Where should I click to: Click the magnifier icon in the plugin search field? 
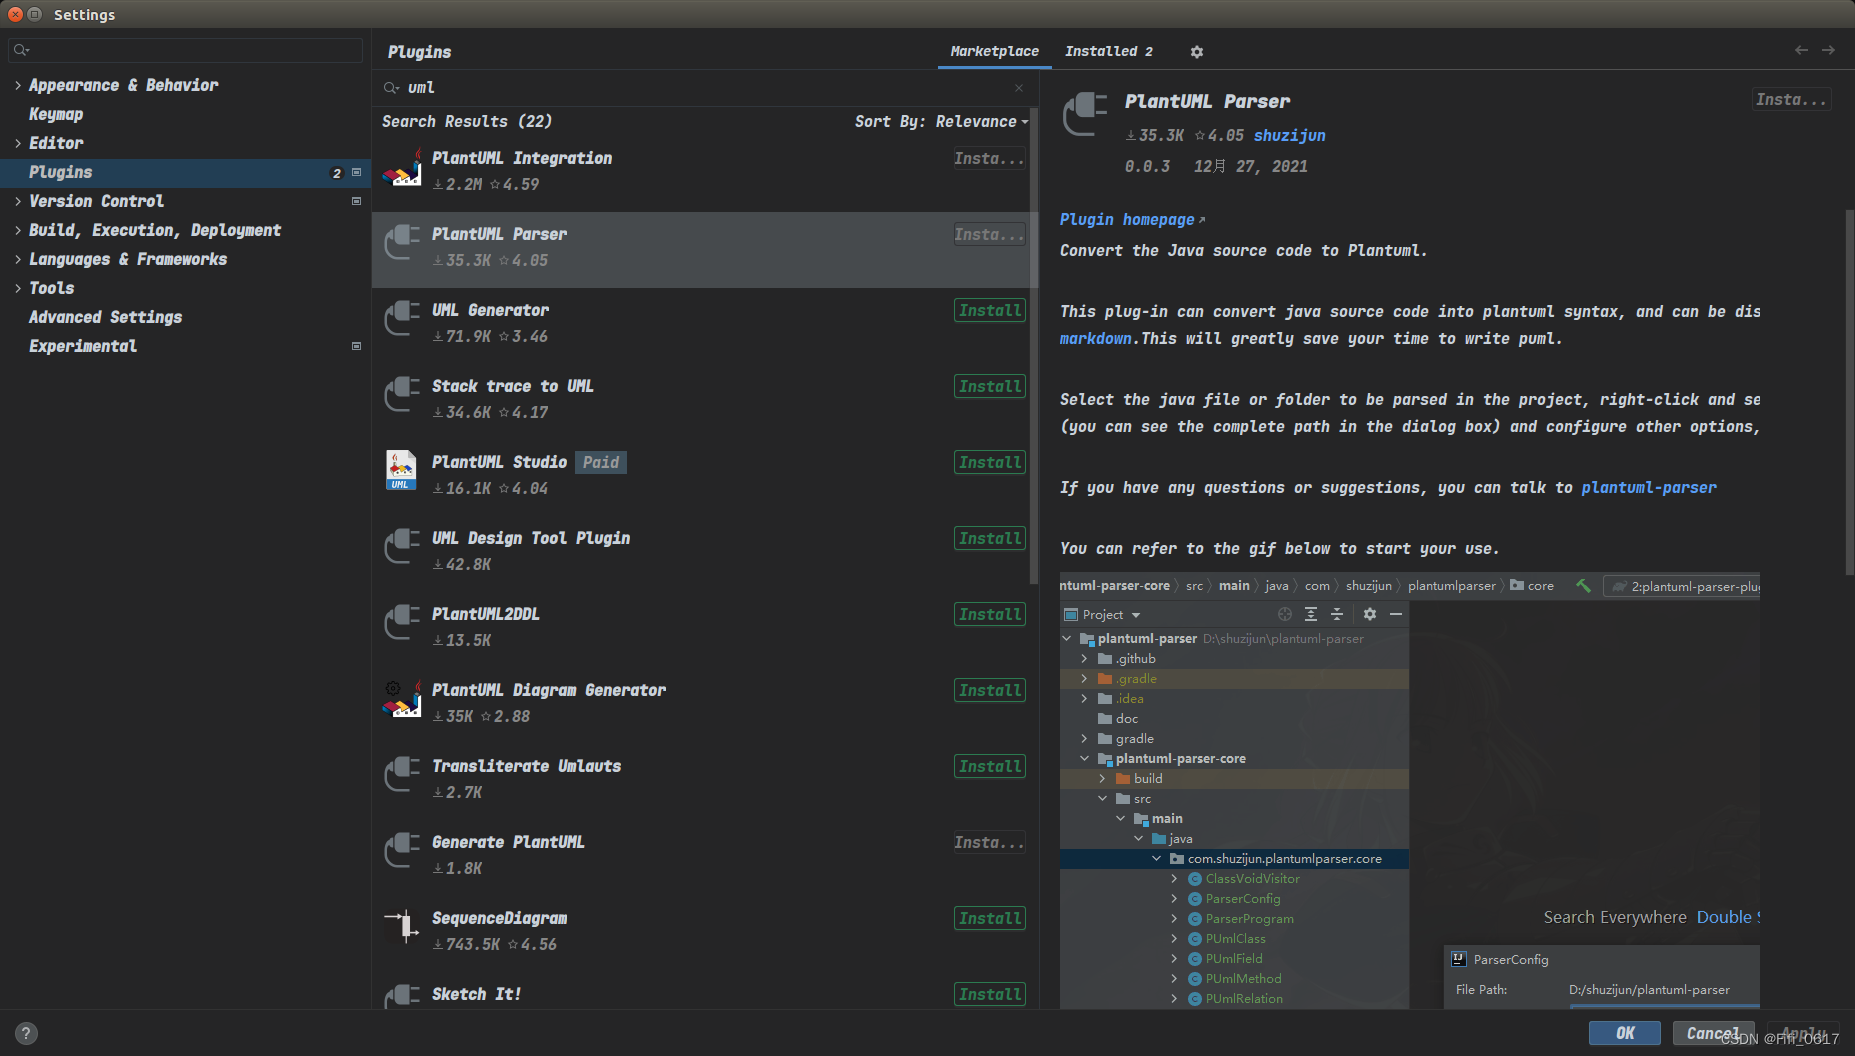(391, 88)
